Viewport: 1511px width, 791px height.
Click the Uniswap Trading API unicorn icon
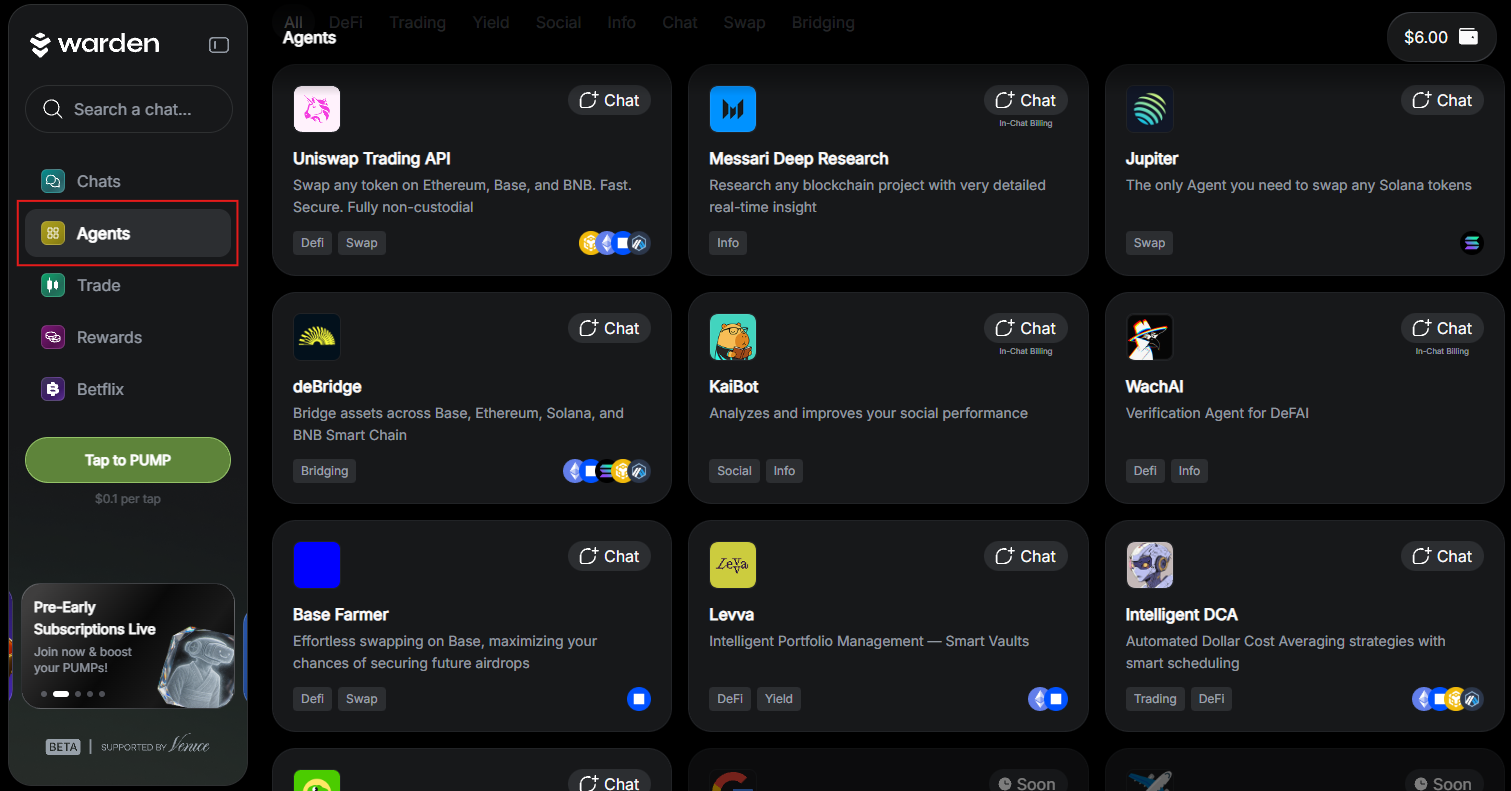point(317,109)
